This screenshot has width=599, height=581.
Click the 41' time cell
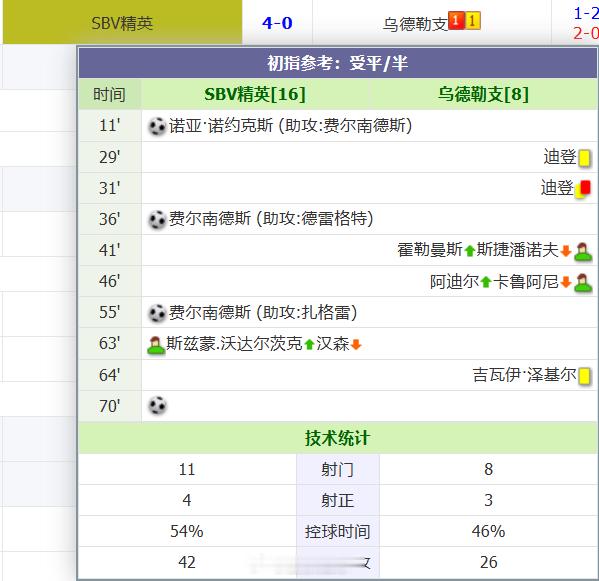(110, 251)
